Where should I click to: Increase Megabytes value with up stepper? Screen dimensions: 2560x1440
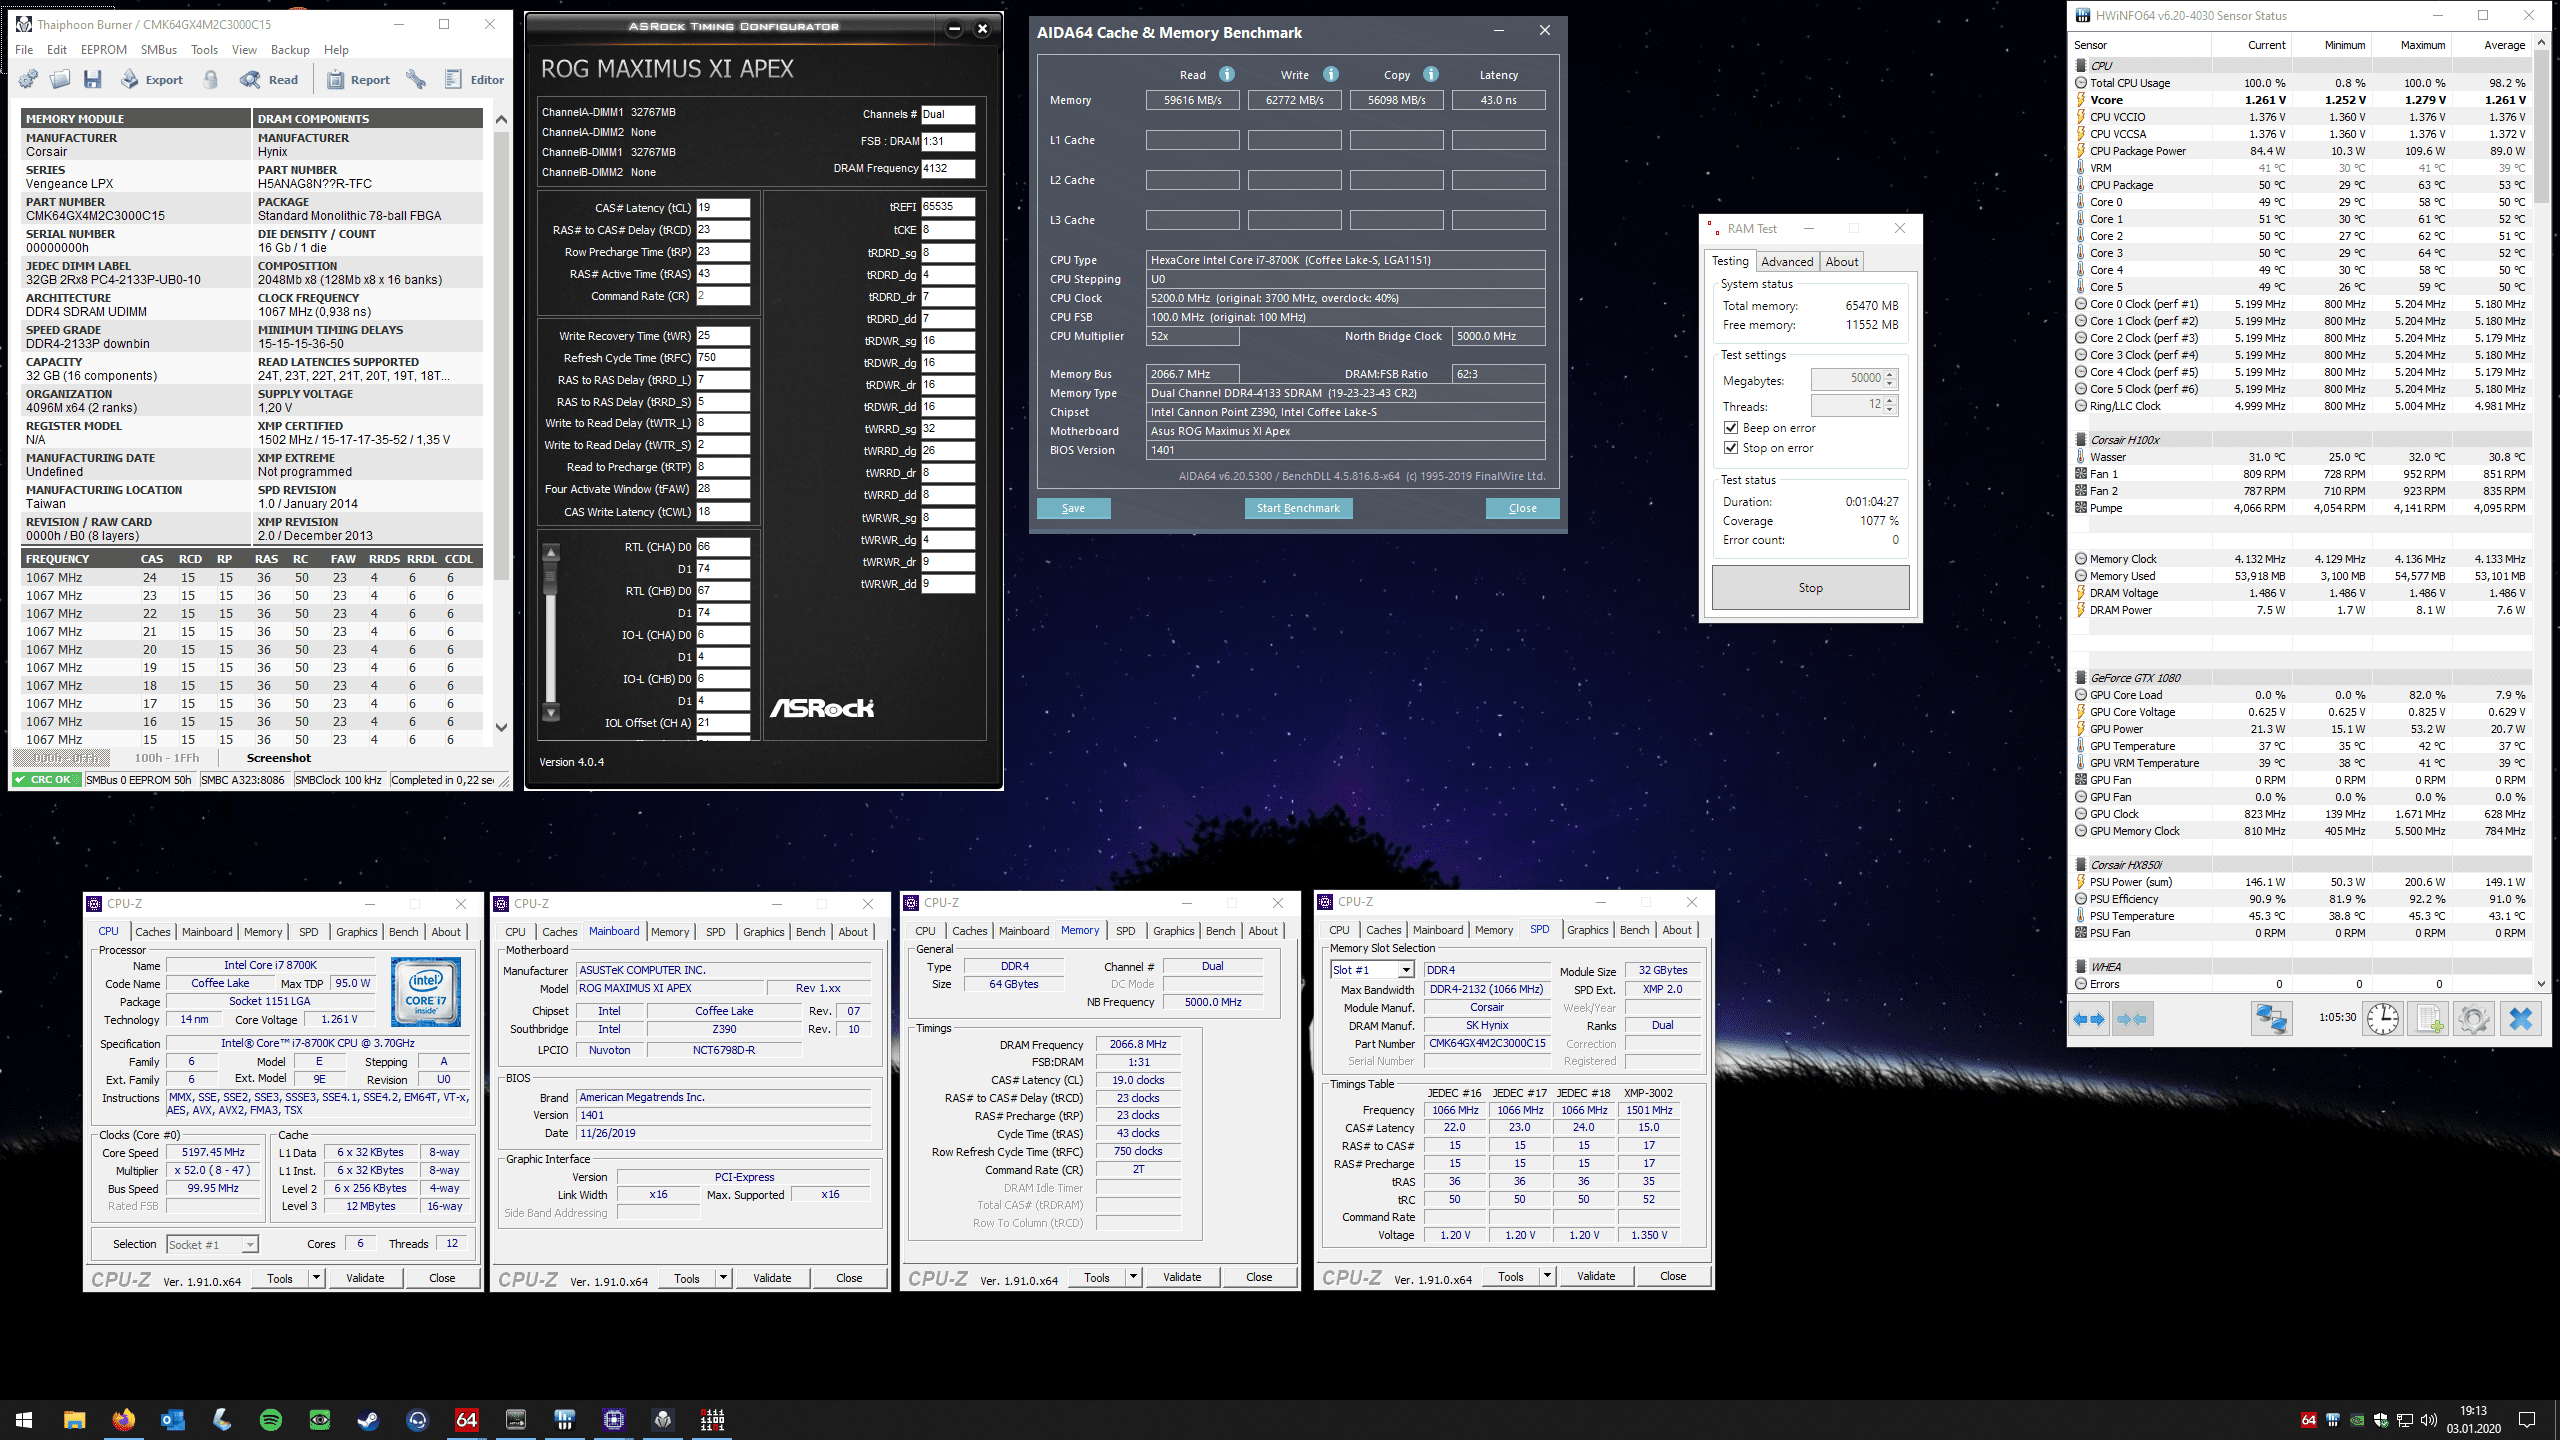pyautogui.click(x=1890, y=374)
